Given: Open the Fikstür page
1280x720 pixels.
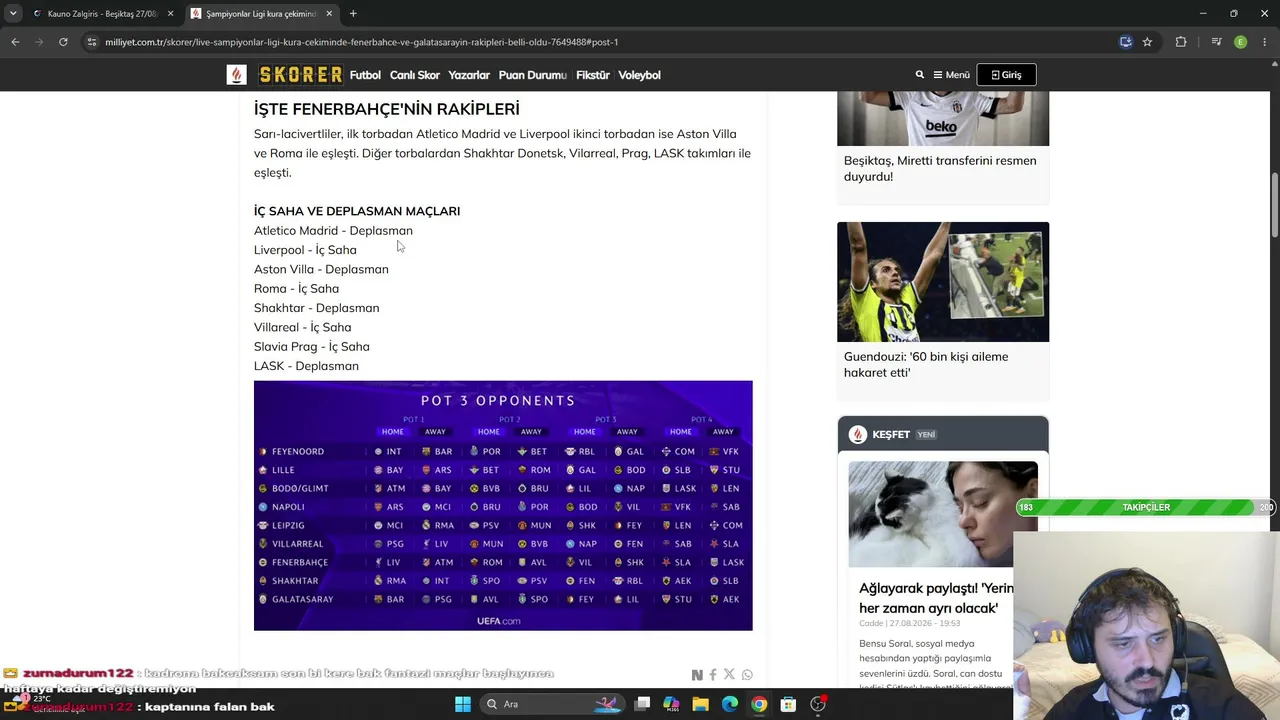Looking at the screenshot, I should (x=593, y=75).
